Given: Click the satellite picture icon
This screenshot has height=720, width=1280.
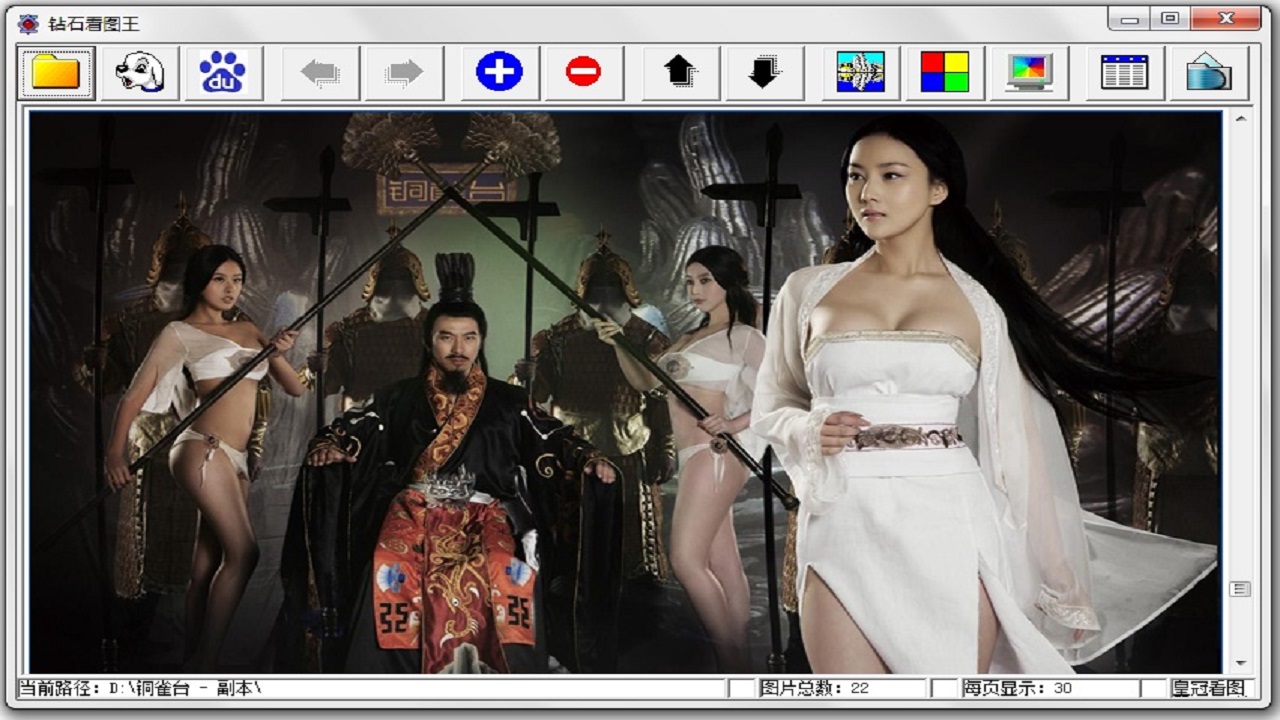Looking at the screenshot, I should click(860, 72).
